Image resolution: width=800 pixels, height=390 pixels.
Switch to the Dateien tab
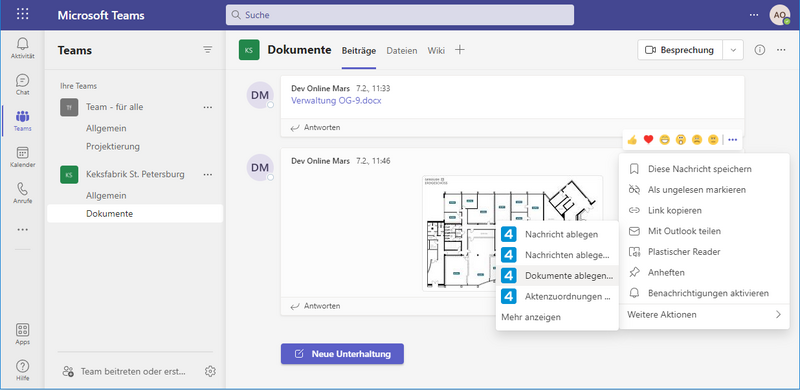(402, 51)
